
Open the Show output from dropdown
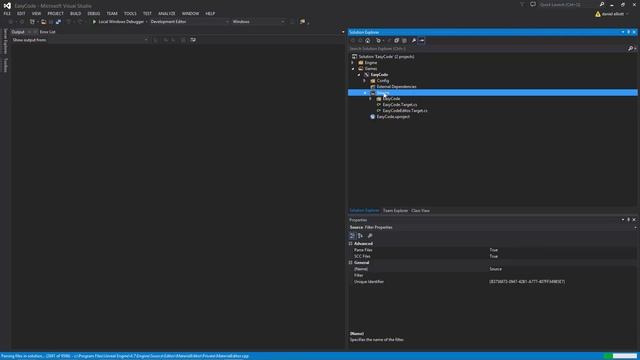pyautogui.click(x=98, y=40)
